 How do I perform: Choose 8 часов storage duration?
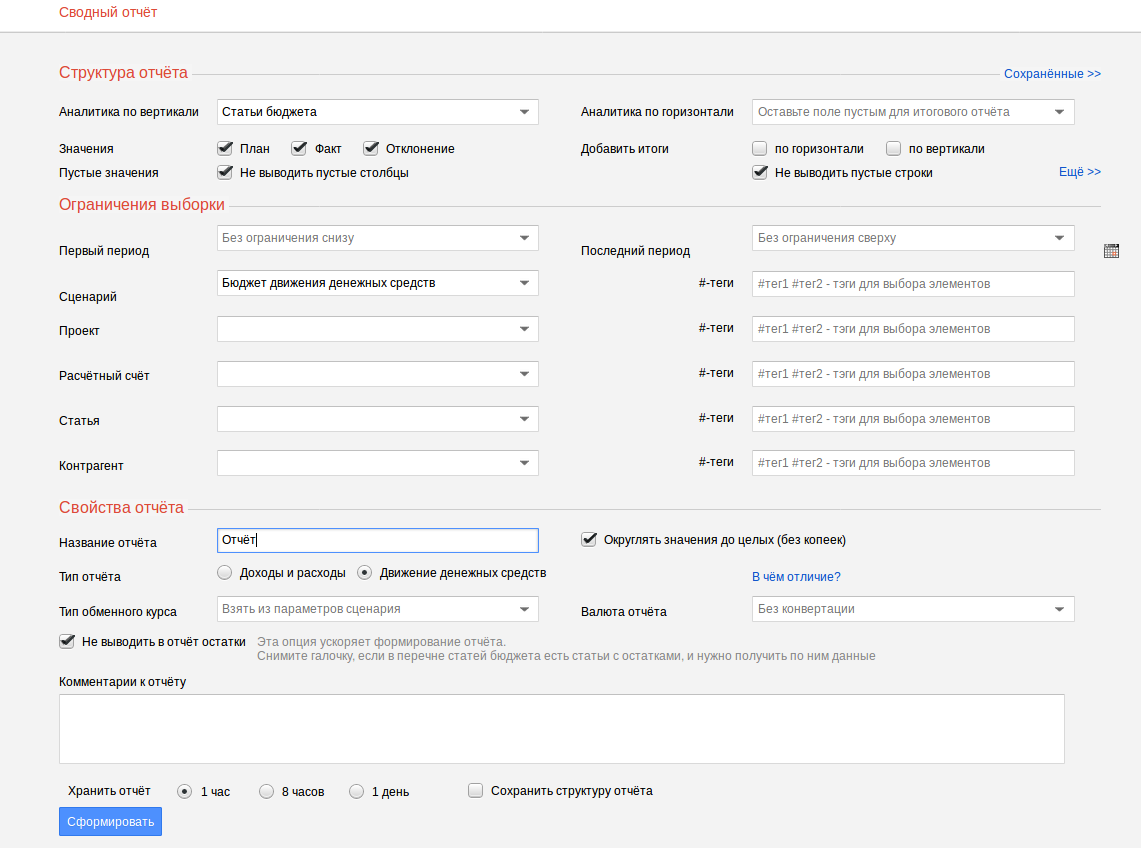266,791
